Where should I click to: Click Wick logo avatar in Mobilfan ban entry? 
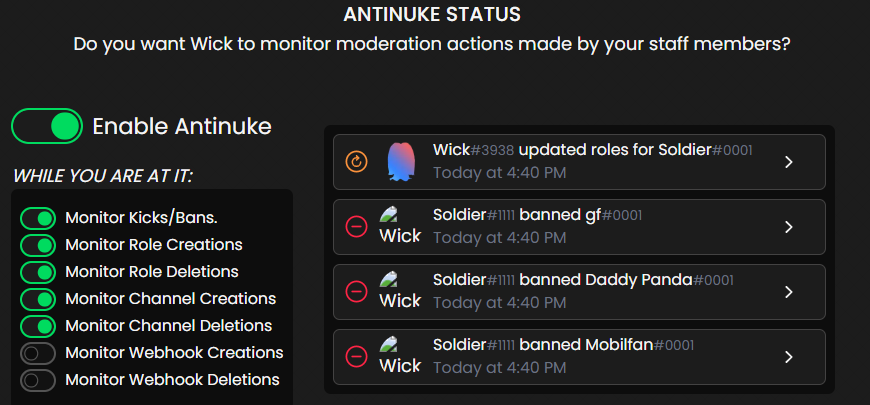[400, 356]
